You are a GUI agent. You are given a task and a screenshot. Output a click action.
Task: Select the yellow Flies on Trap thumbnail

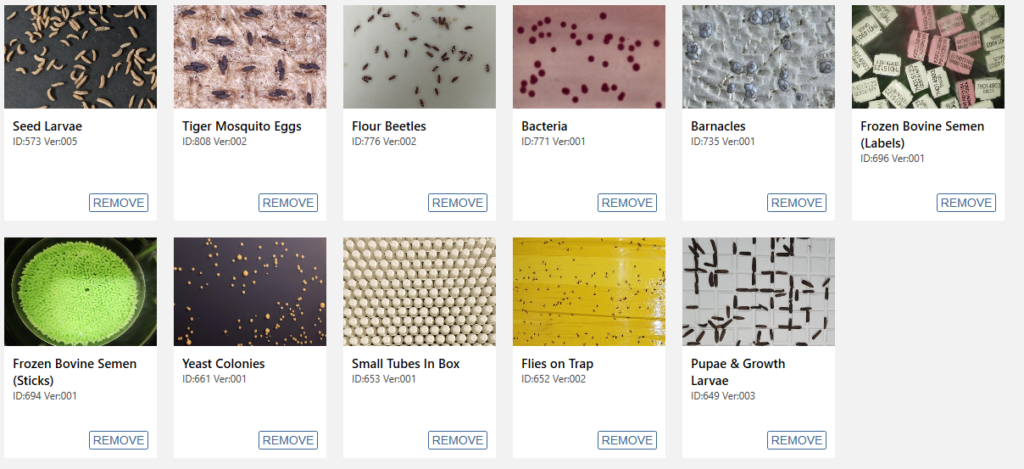coord(589,291)
